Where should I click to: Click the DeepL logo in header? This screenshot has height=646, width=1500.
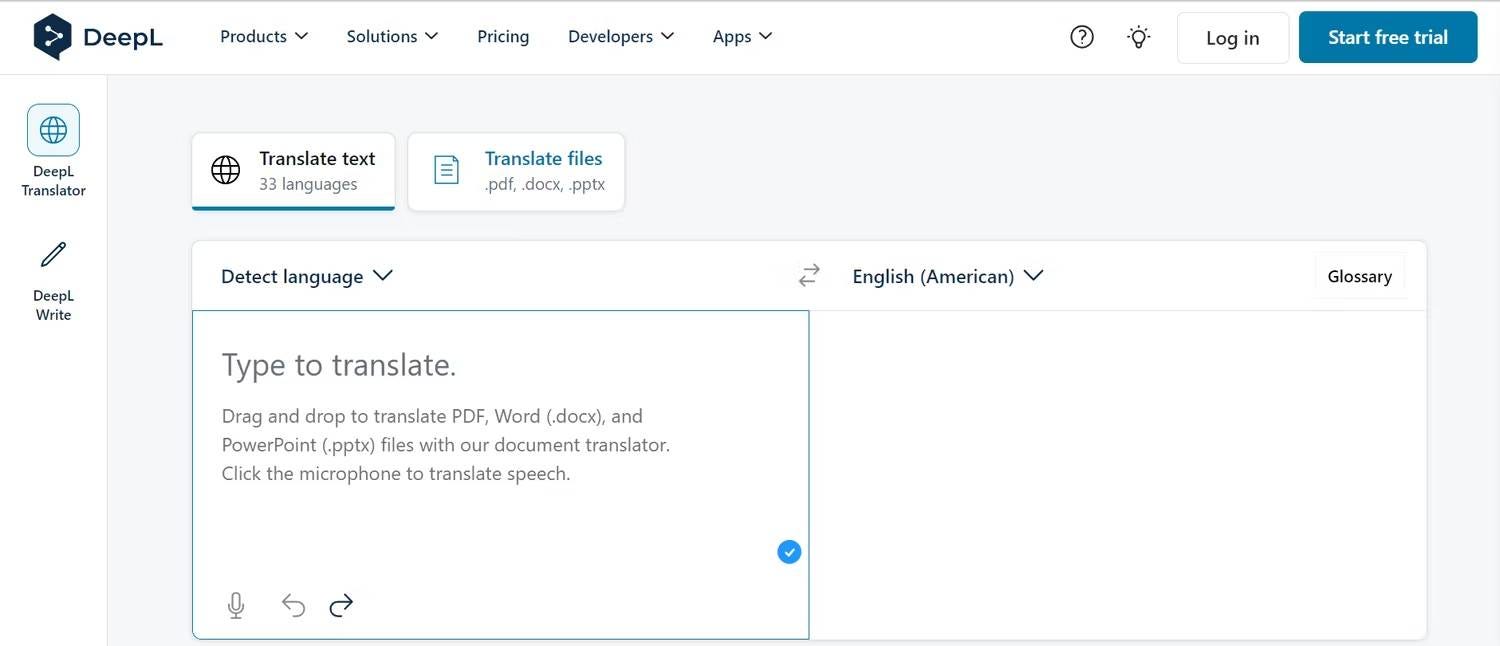point(97,37)
